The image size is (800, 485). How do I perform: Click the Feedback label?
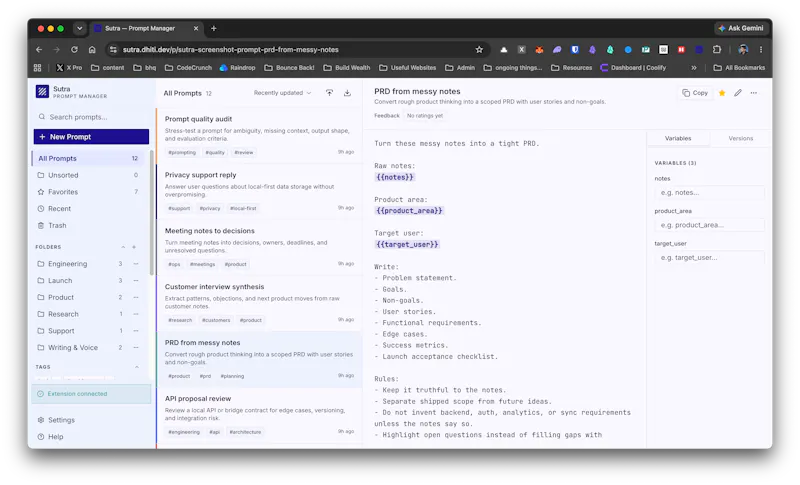tap(387, 116)
